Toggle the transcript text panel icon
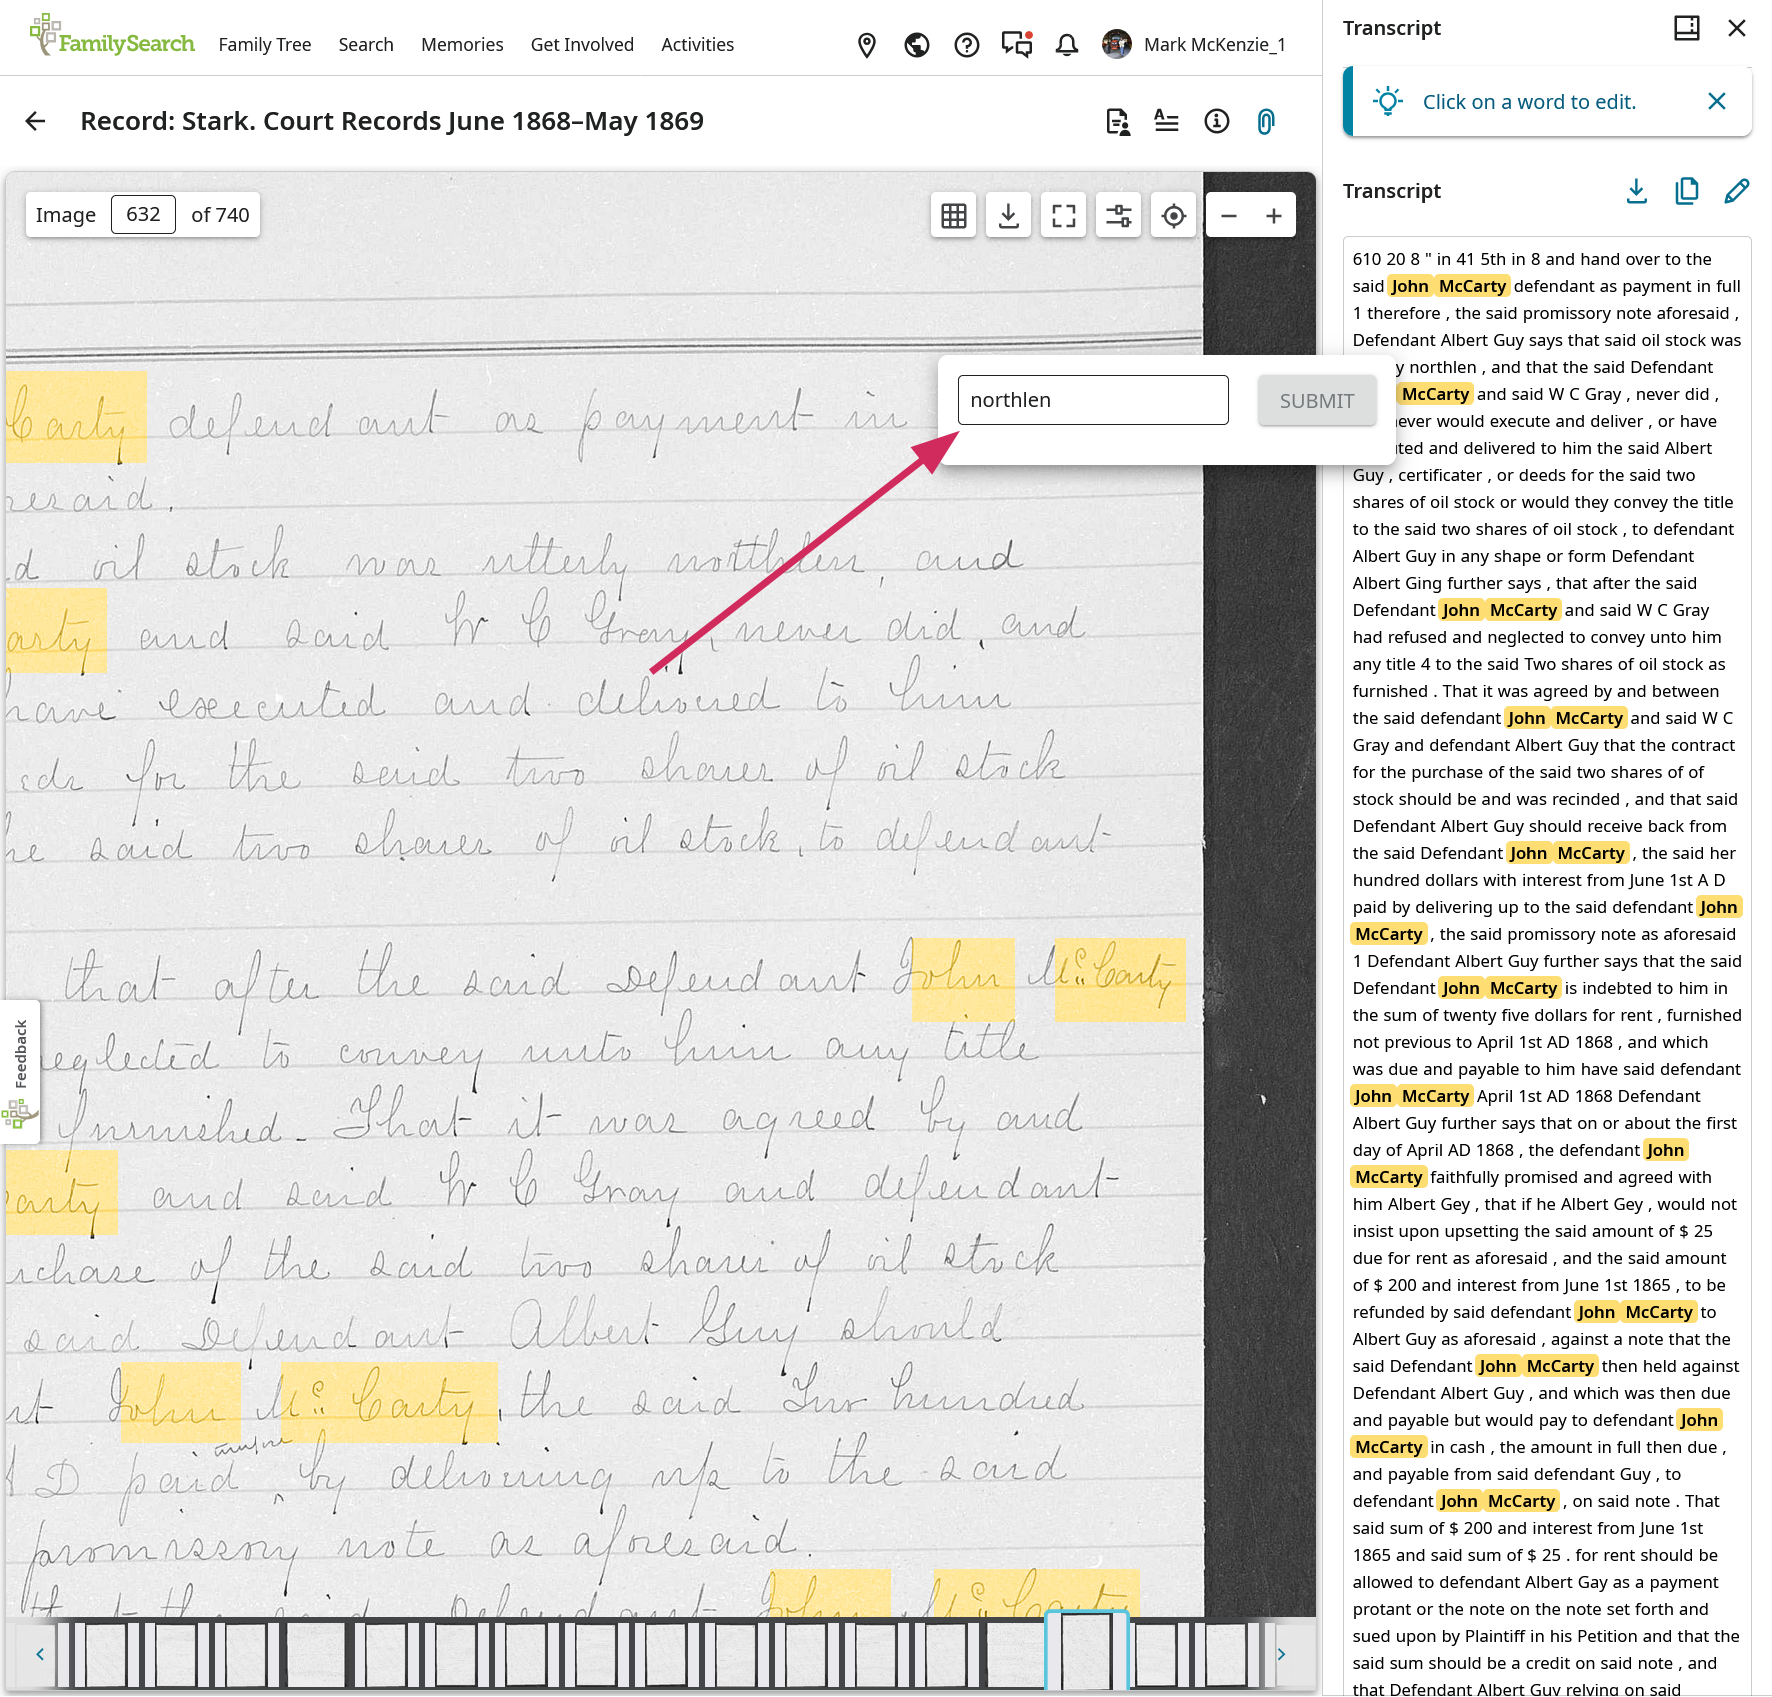The image size is (1772, 1697). (x=1166, y=122)
